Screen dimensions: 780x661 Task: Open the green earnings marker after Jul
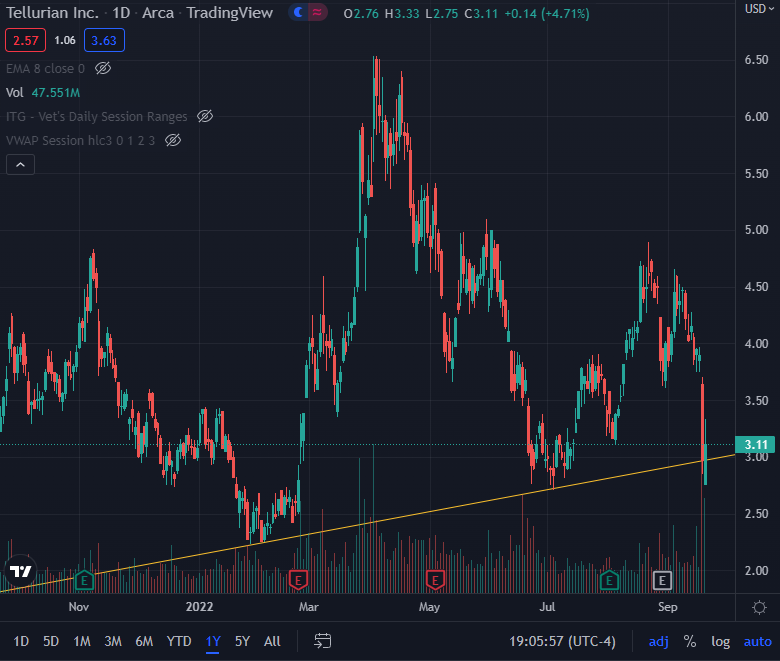click(x=609, y=580)
